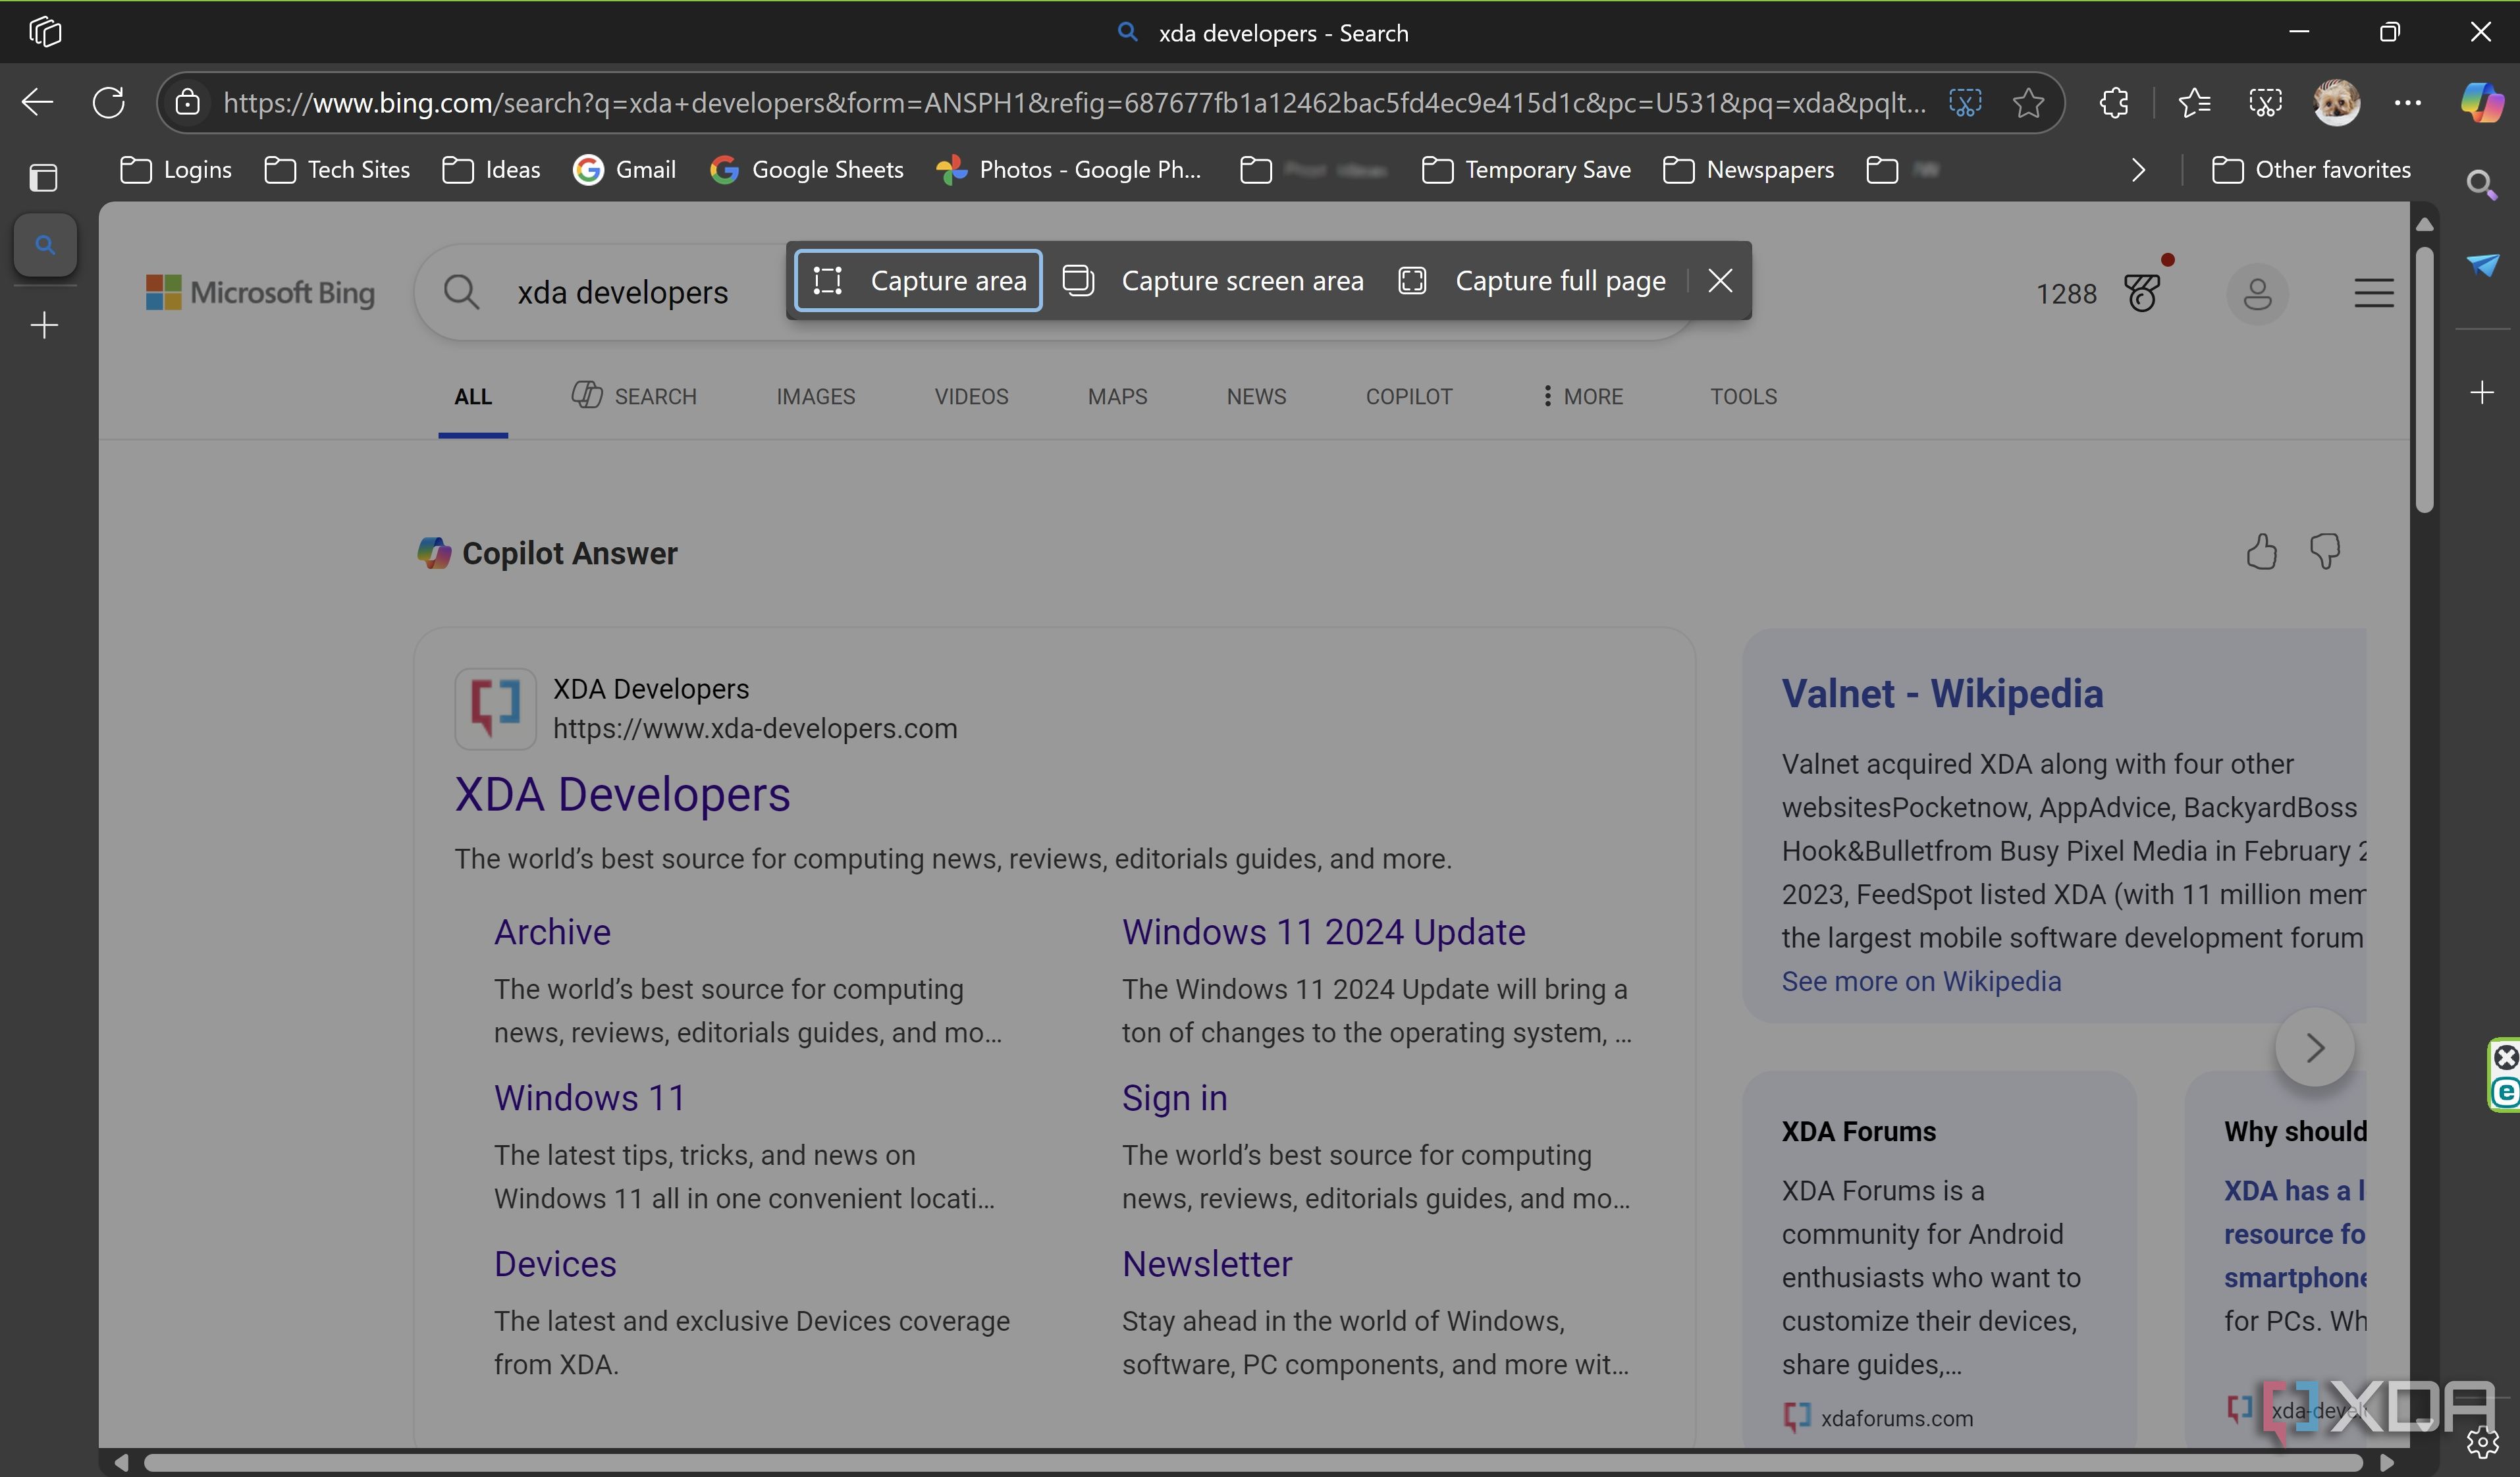Viewport: 2520px width, 1477px height.
Task: Open sidebar settings gear icon
Action: (2482, 1441)
